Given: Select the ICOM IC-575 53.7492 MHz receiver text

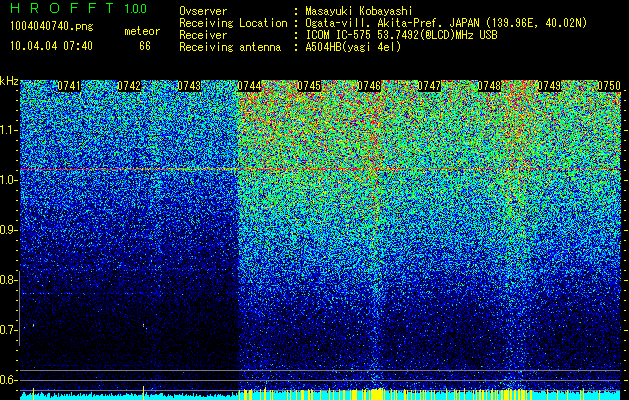Looking at the screenshot, I should [x=401, y=35].
